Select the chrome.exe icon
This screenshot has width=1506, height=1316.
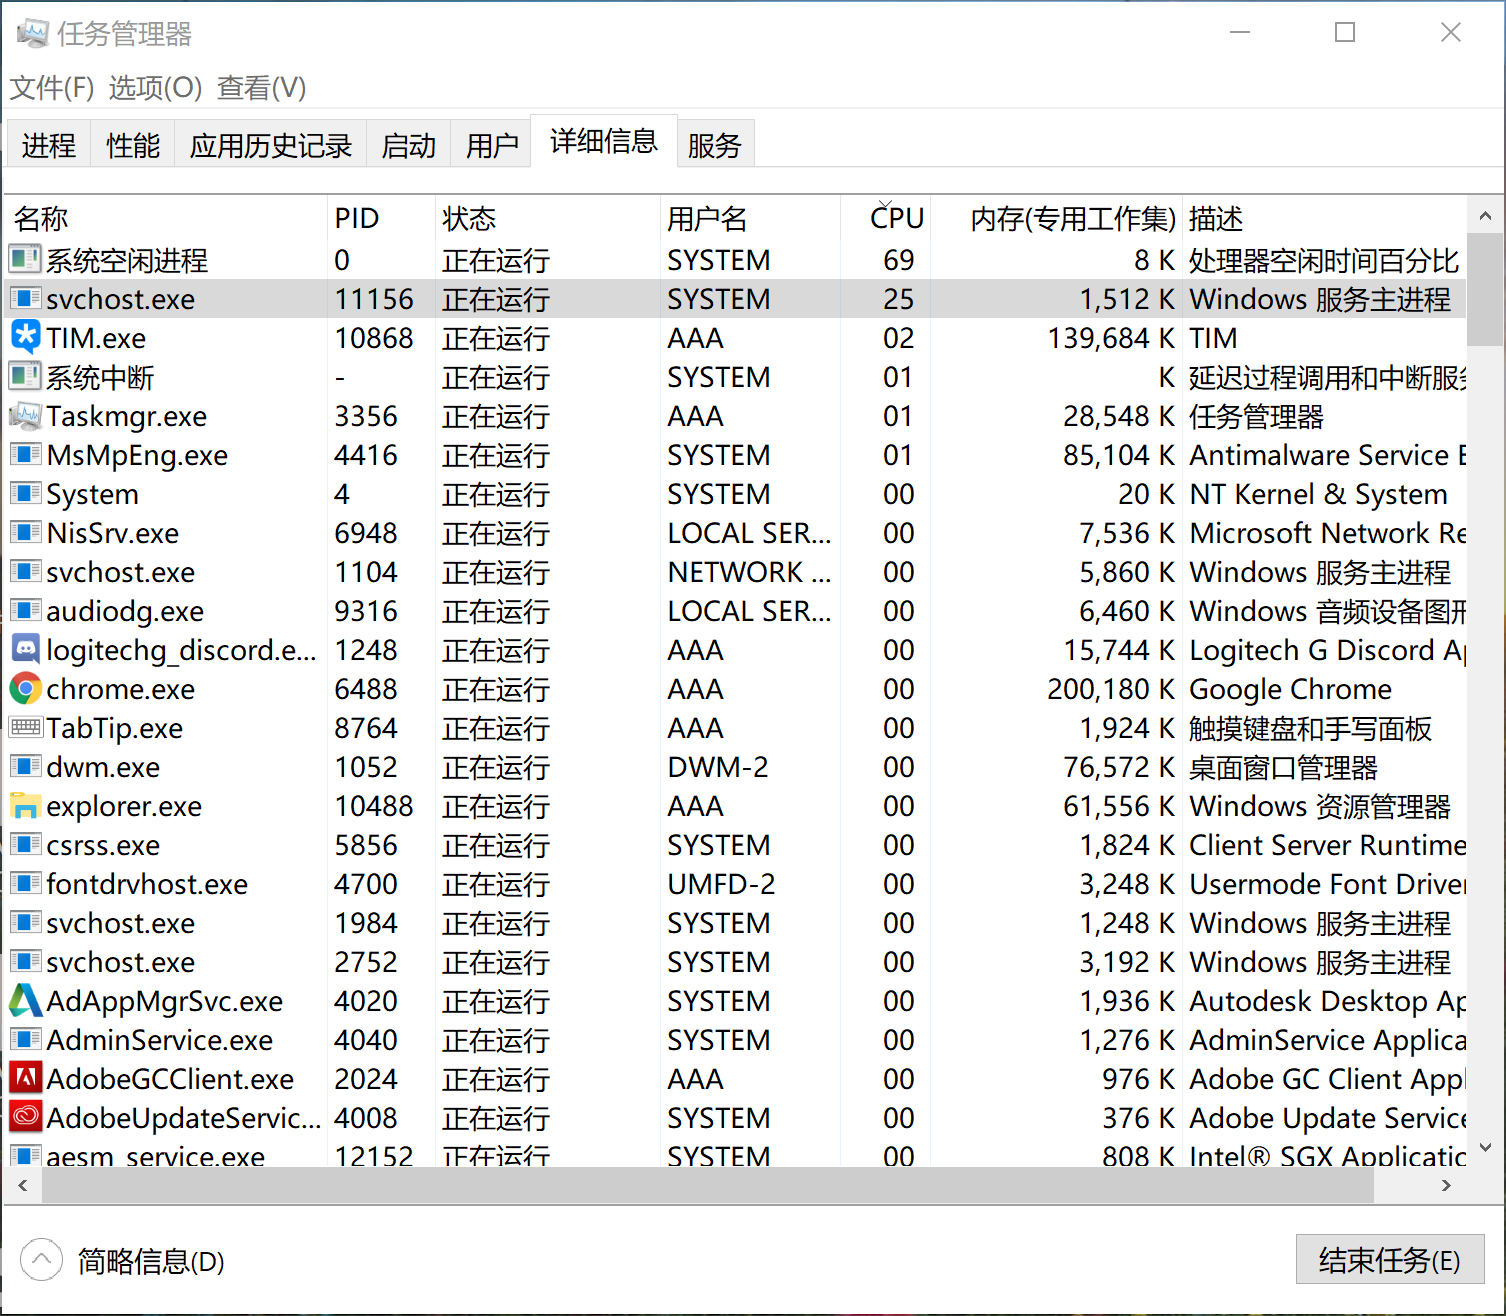(x=25, y=688)
